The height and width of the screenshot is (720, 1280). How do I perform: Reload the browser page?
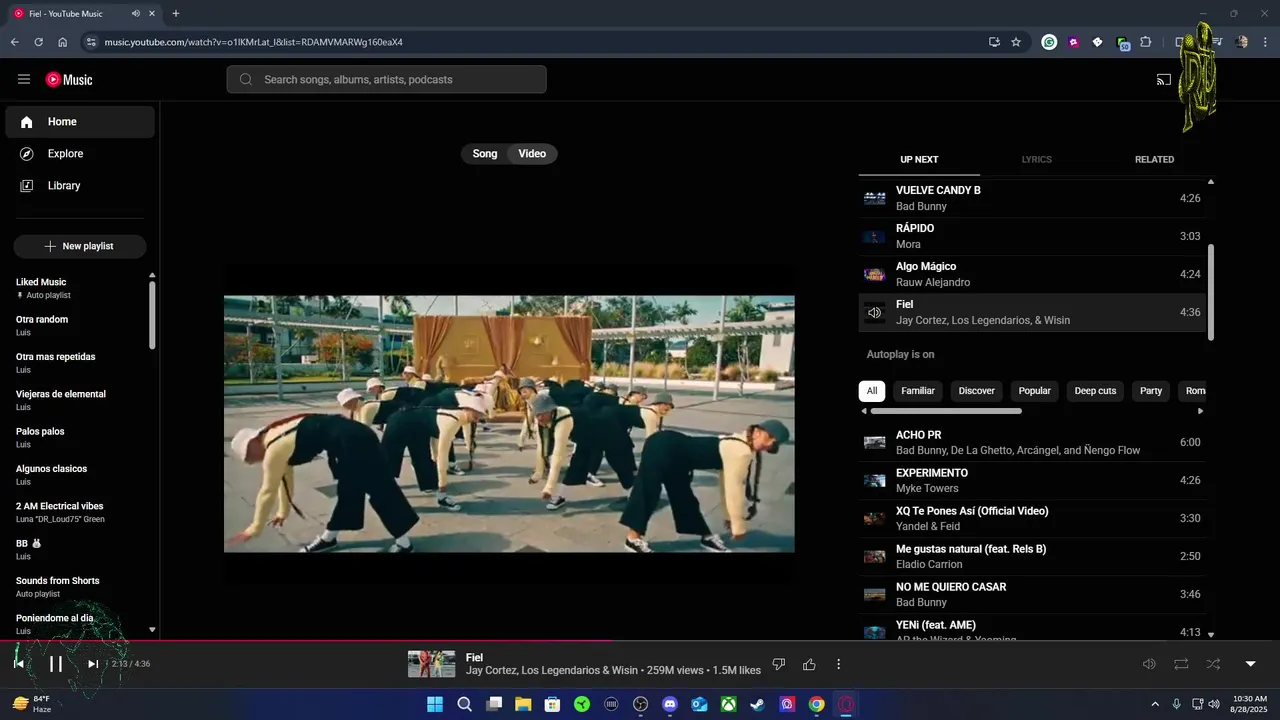pyautogui.click(x=38, y=42)
